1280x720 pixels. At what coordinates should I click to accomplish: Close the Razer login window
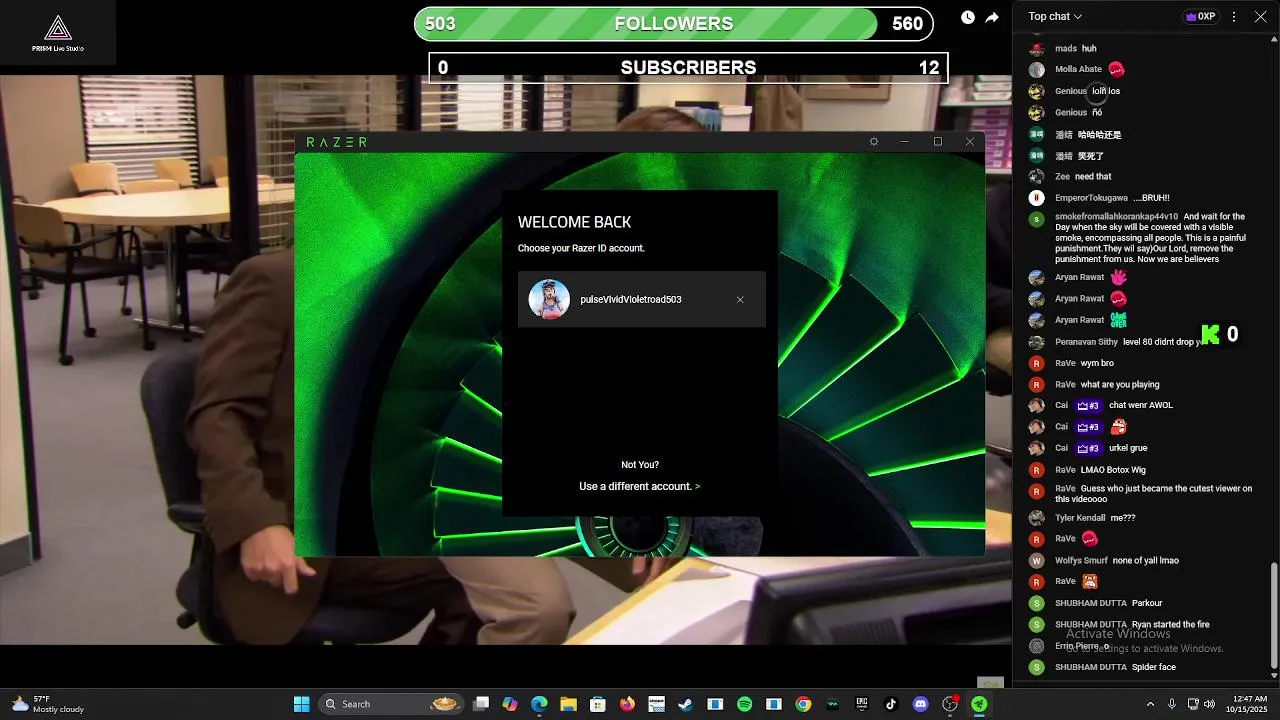coord(969,142)
